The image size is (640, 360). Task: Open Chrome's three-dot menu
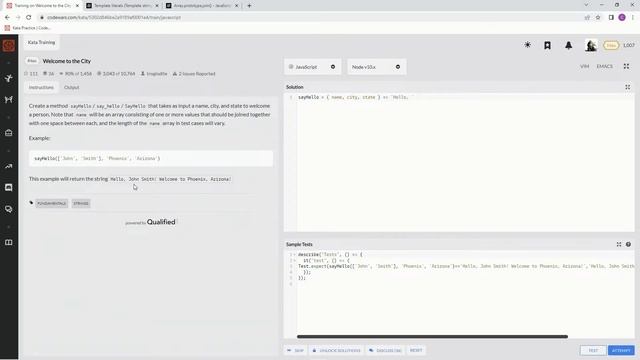click(633, 18)
